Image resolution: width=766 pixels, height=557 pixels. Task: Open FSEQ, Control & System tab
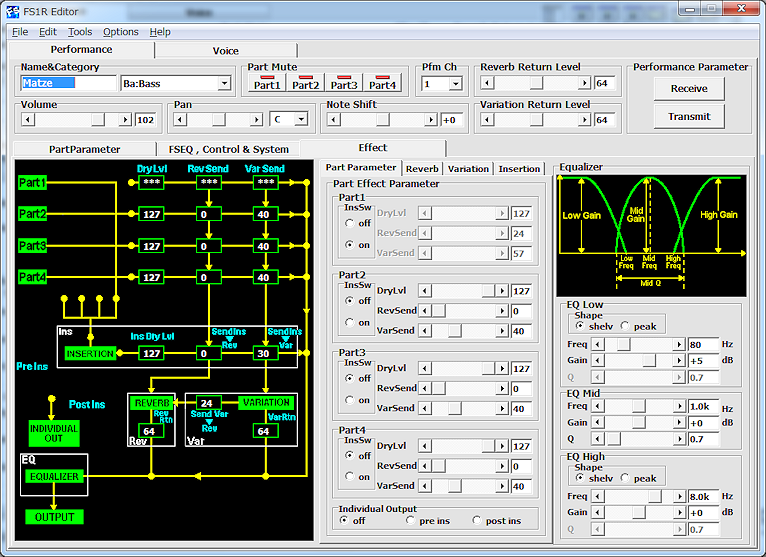point(229,150)
